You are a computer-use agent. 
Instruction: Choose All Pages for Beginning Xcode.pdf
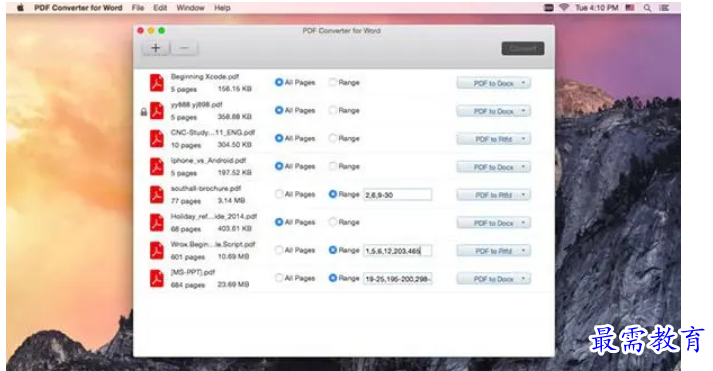click(x=279, y=82)
